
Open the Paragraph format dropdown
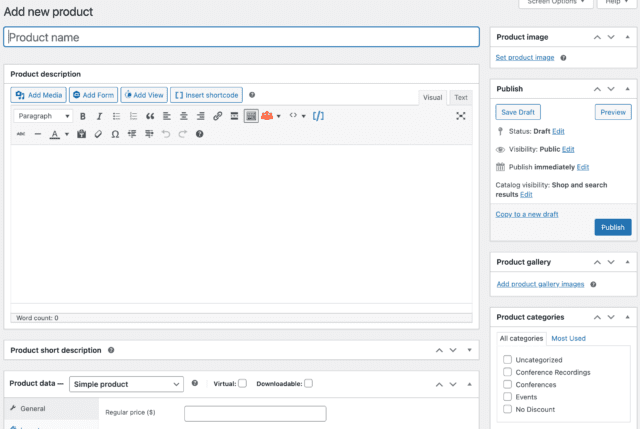[x=43, y=116]
